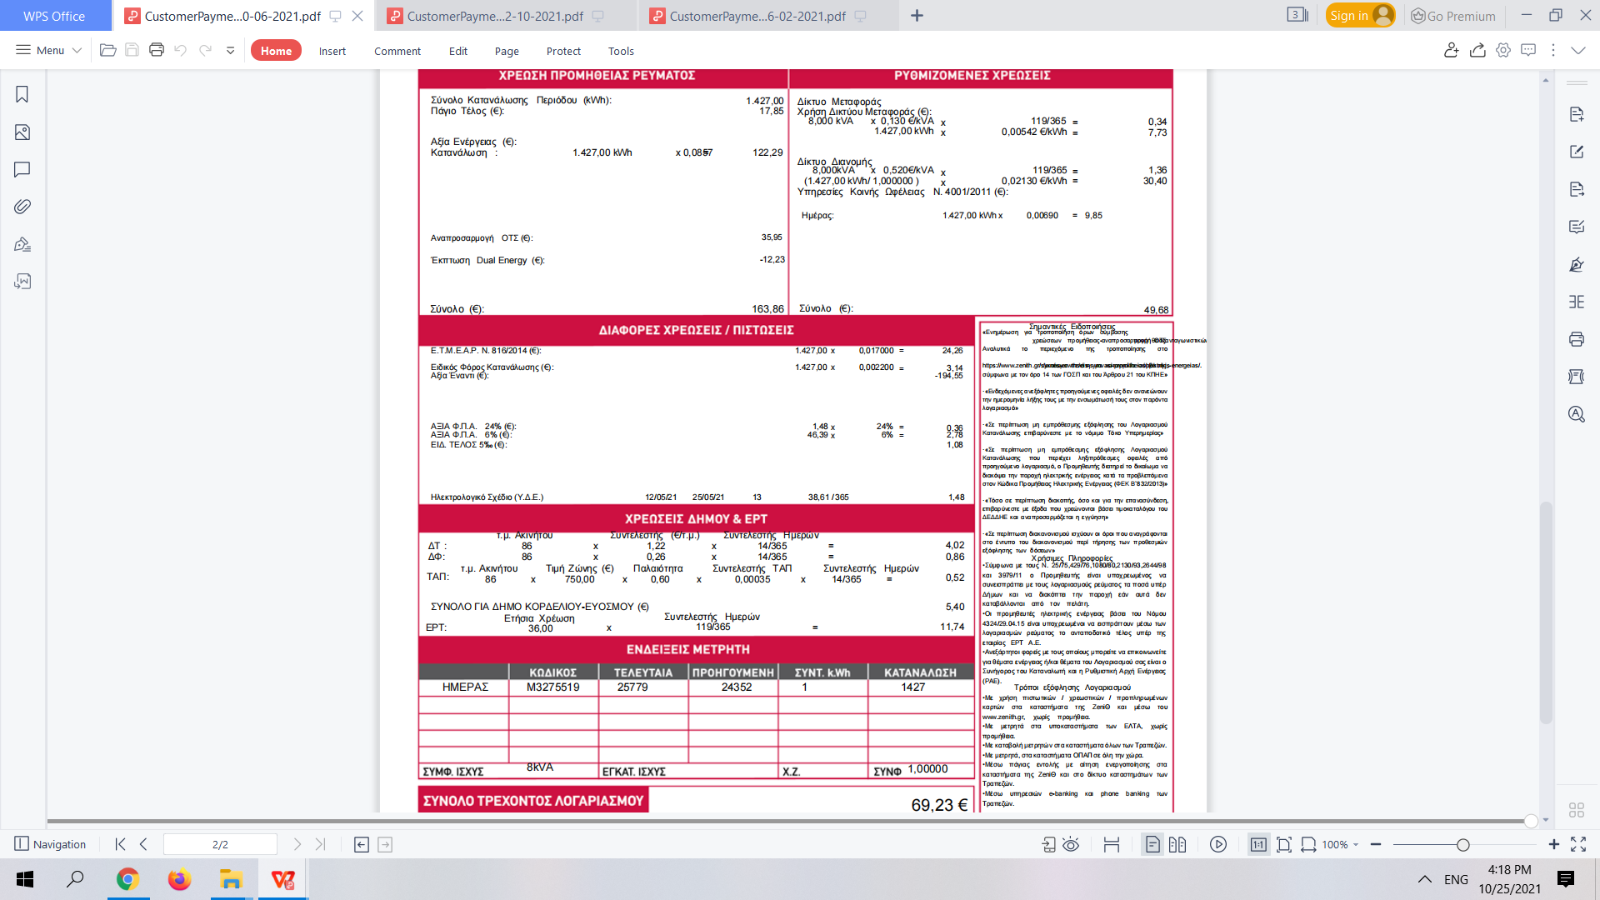Close the CustomerPayme...0-06-2021.pdf tab
This screenshot has width=1600, height=900.
357,16
